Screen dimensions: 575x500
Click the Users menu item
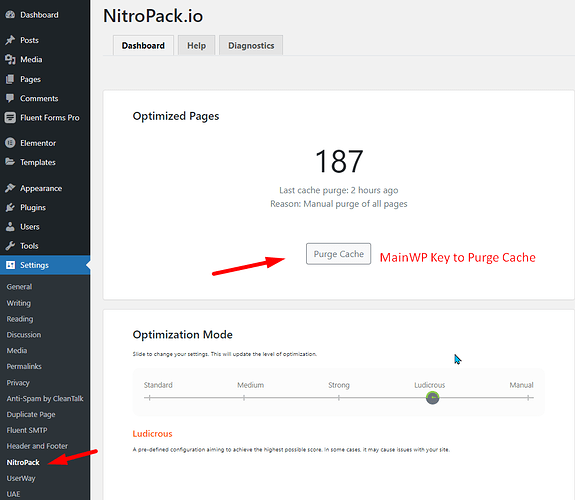(30, 227)
